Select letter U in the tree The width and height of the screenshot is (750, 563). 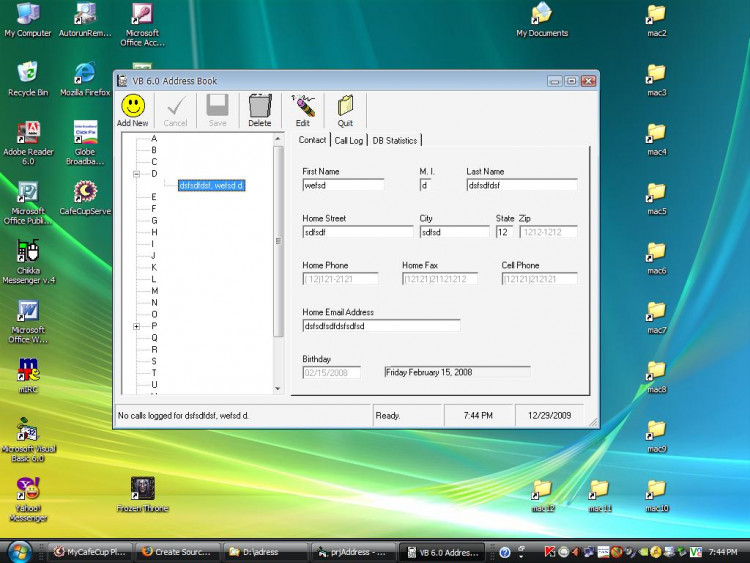(x=154, y=385)
